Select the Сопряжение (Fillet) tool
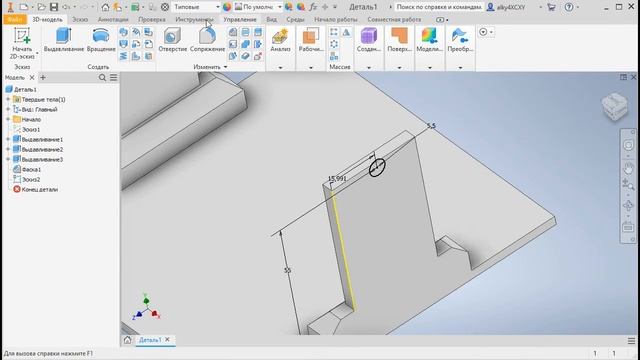Viewport: 640px width, 360px height. point(207,40)
